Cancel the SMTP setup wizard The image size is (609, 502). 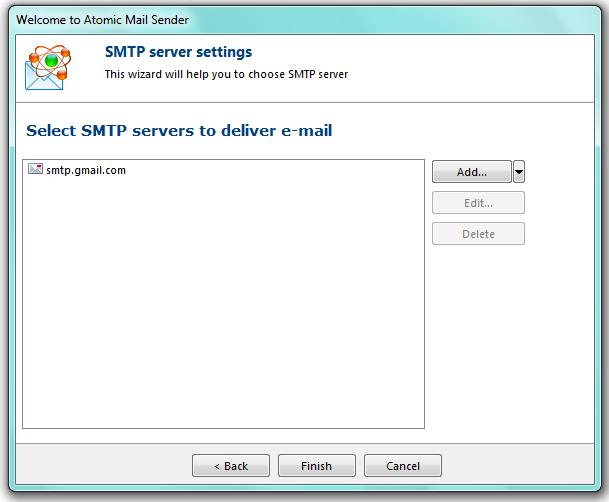(x=402, y=466)
